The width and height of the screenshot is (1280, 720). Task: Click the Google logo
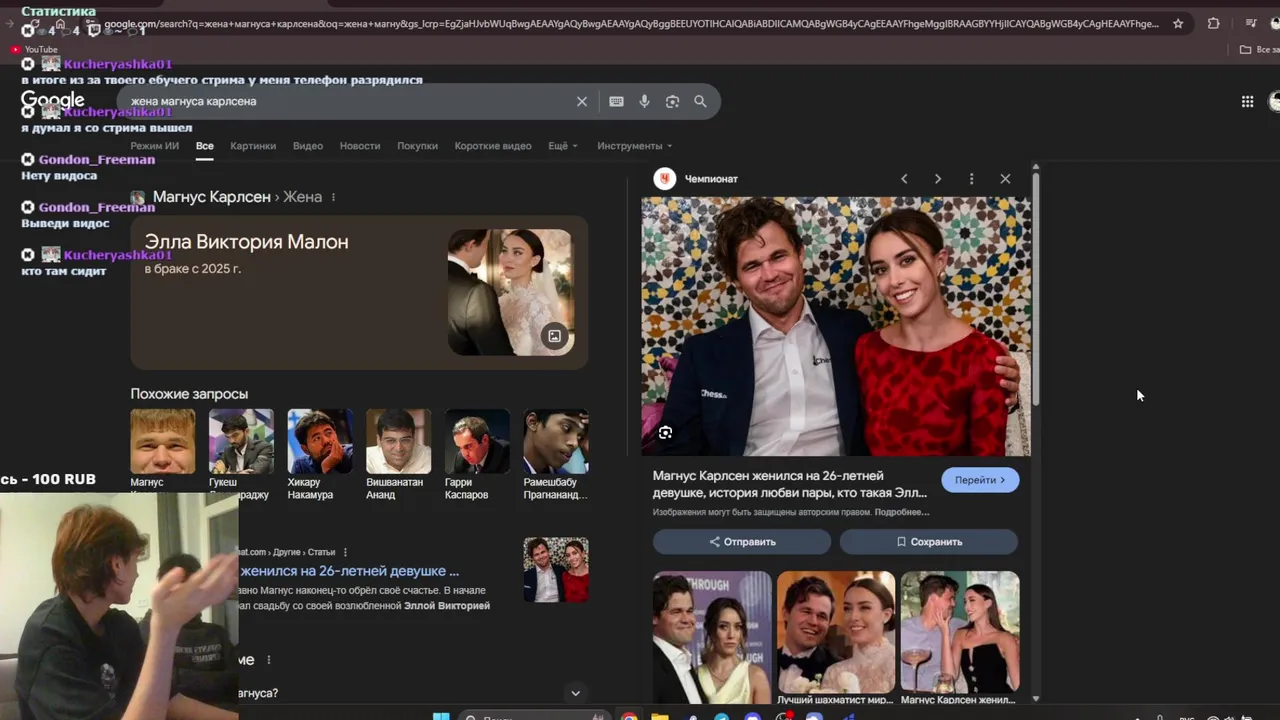[53, 101]
